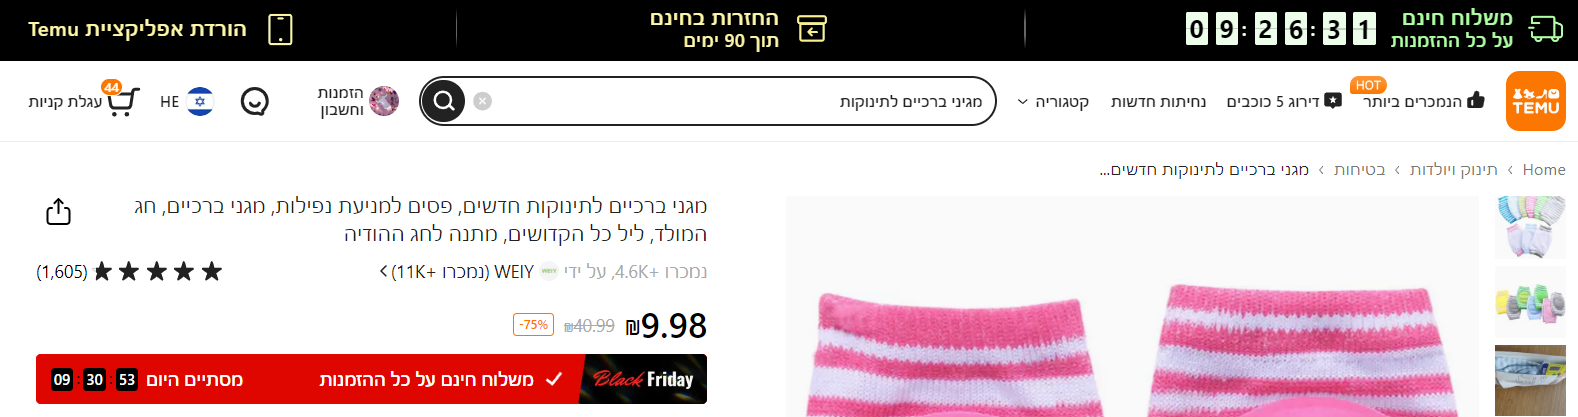Click the בטיחות breadcrumb link
The height and width of the screenshot is (417, 1578).
point(1360,170)
